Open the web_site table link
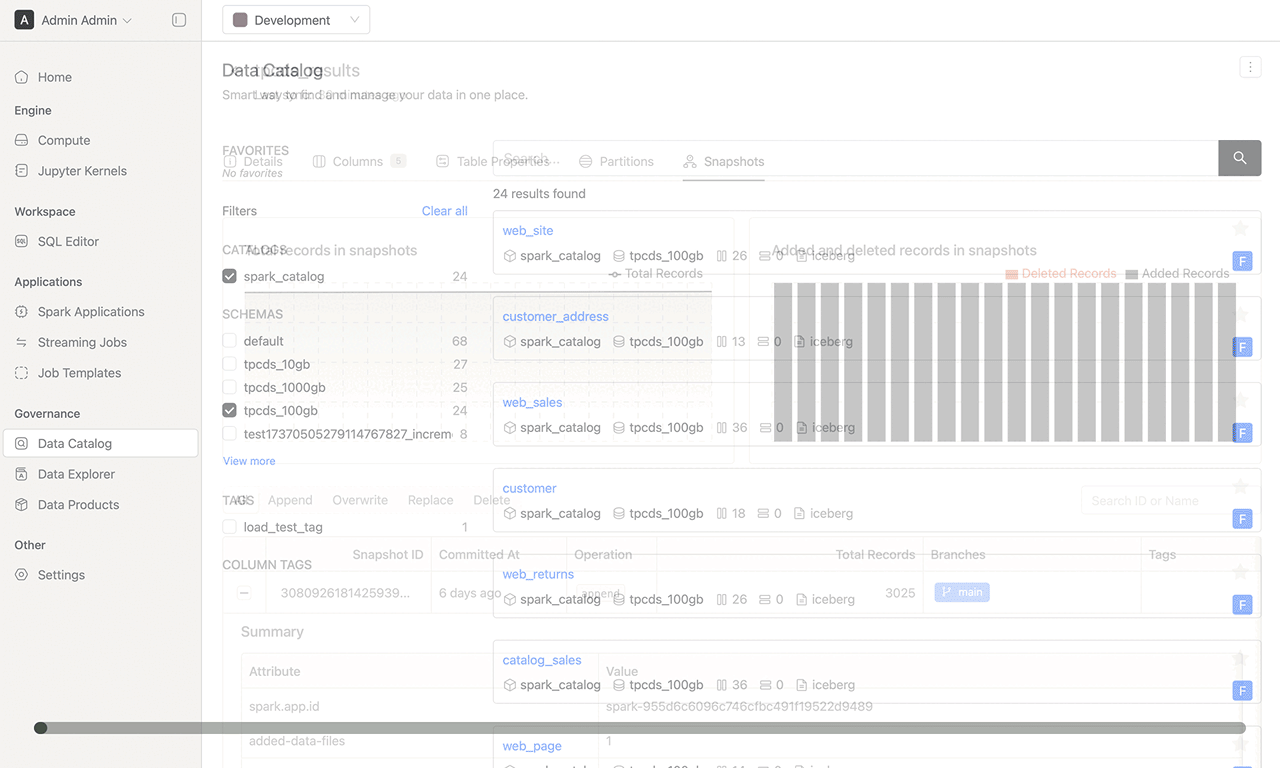 (528, 230)
